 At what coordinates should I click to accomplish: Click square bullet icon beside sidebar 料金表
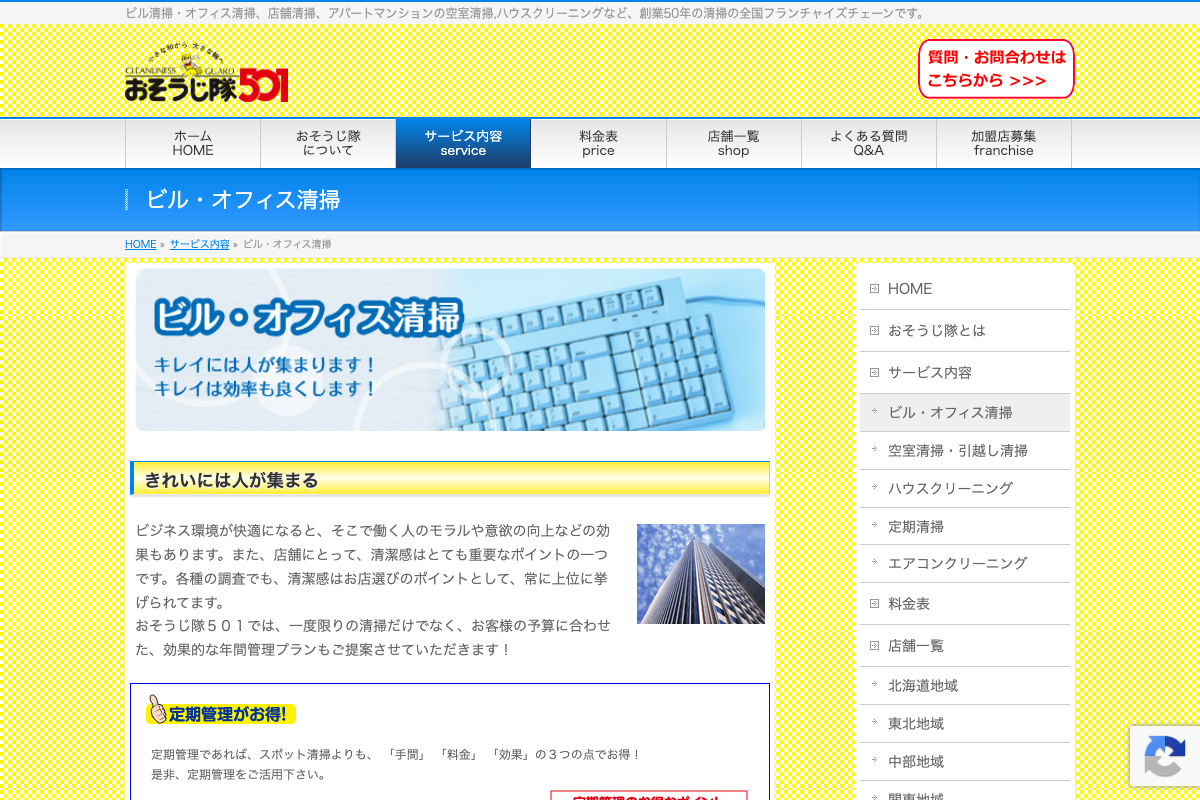click(x=874, y=604)
